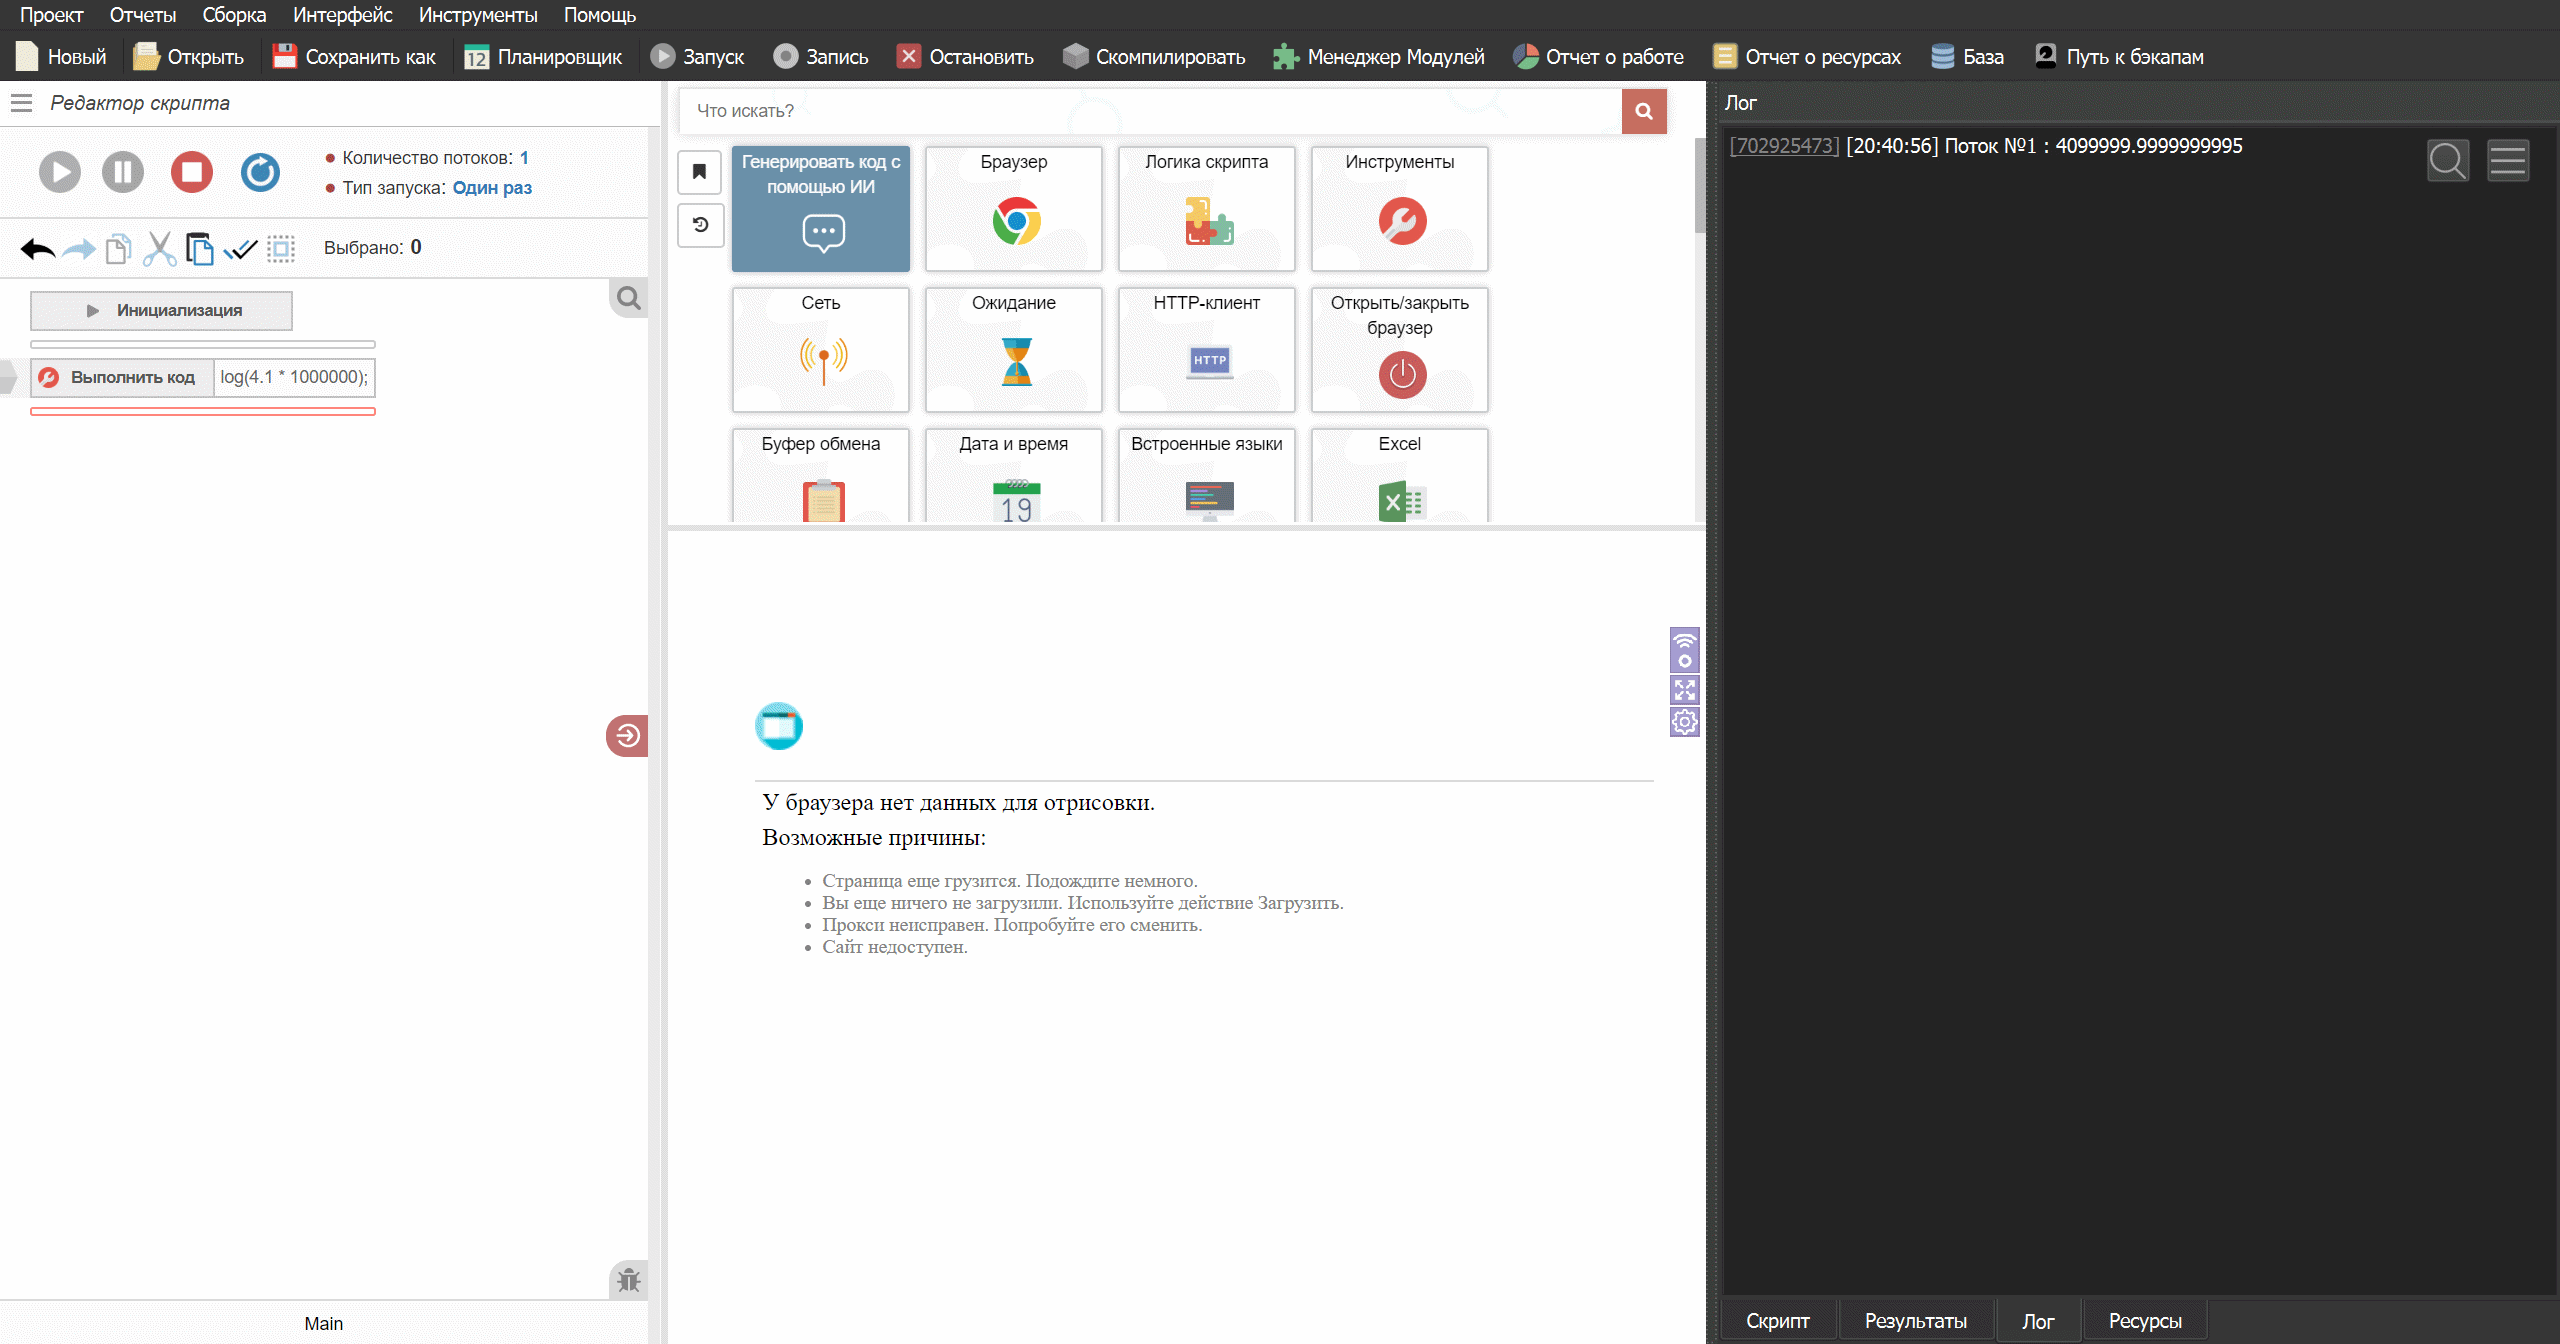Click the log ID link 702925473
The width and height of the screenshot is (2560, 1344).
(1784, 146)
